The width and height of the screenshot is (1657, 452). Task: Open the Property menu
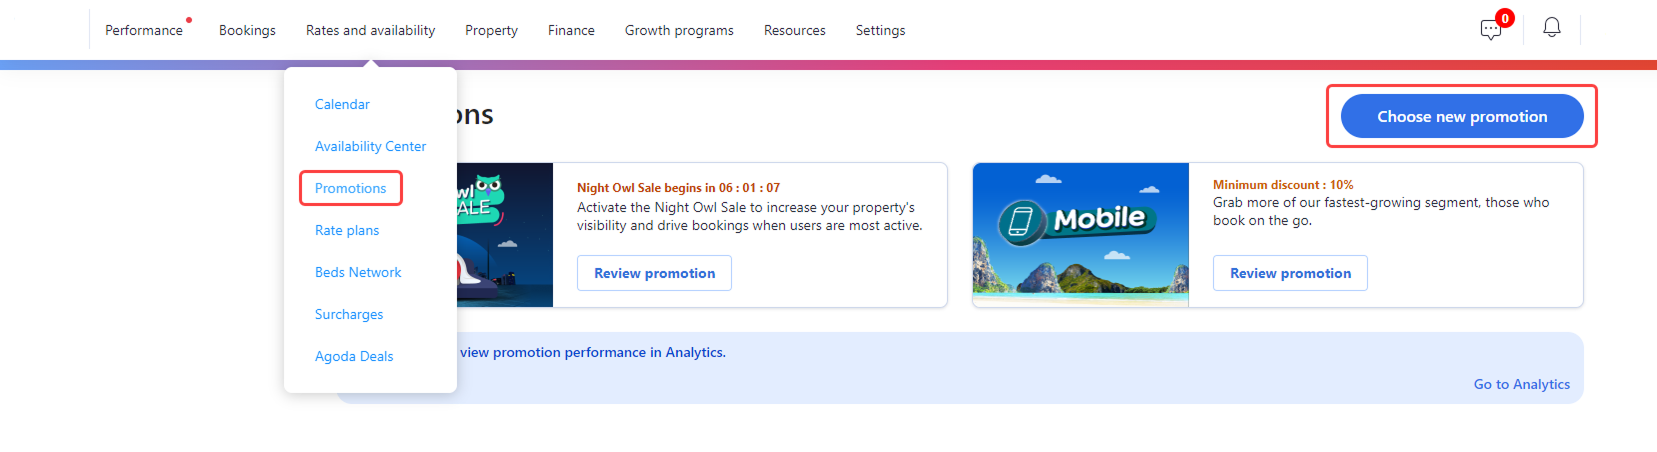point(491,30)
